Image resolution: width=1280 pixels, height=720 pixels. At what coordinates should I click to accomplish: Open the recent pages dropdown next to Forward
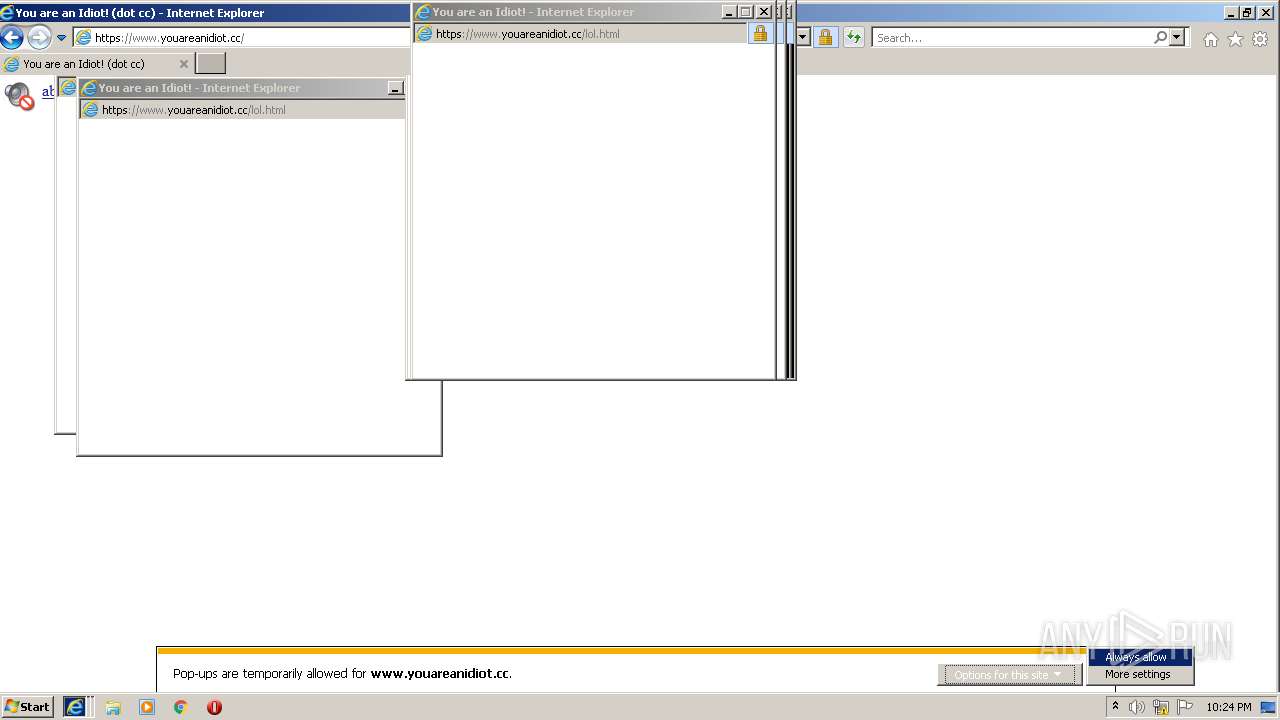click(61, 38)
